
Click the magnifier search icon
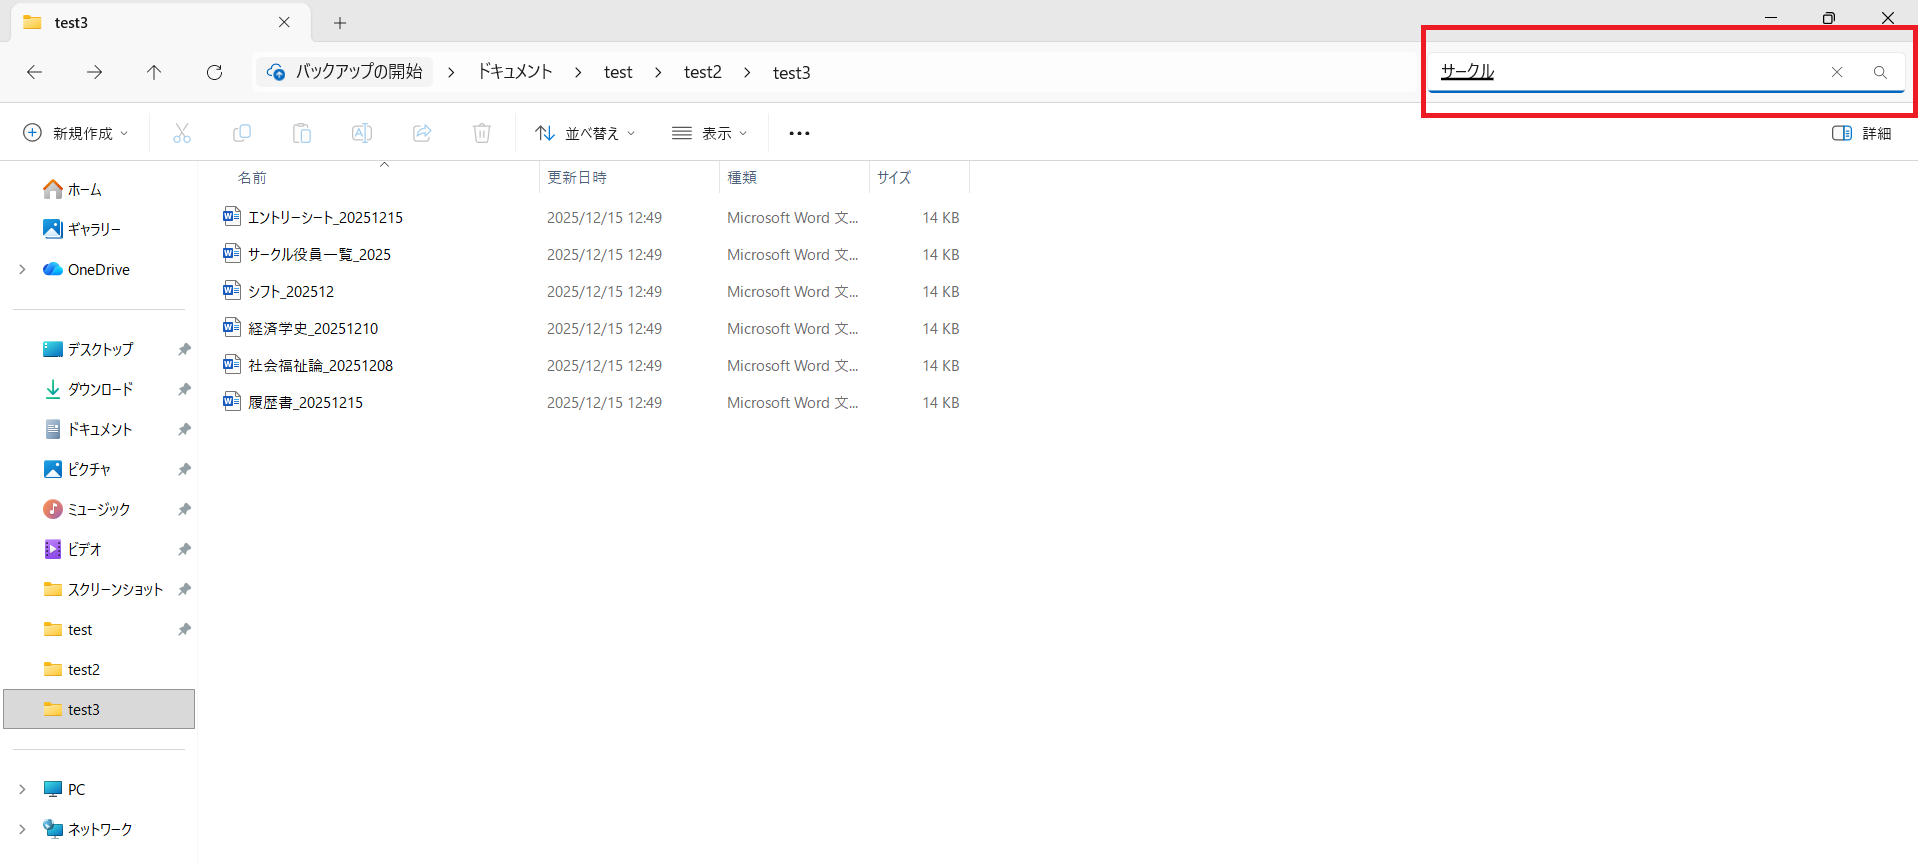1880,72
